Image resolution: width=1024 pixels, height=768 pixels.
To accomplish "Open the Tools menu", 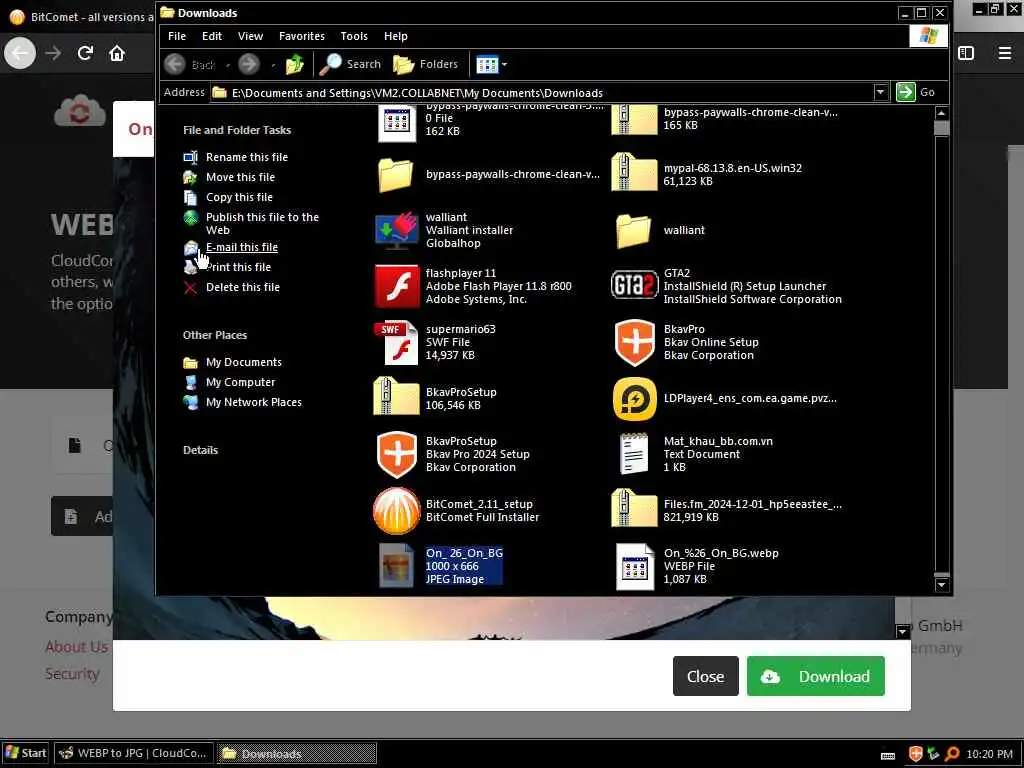I will click(x=354, y=36).
